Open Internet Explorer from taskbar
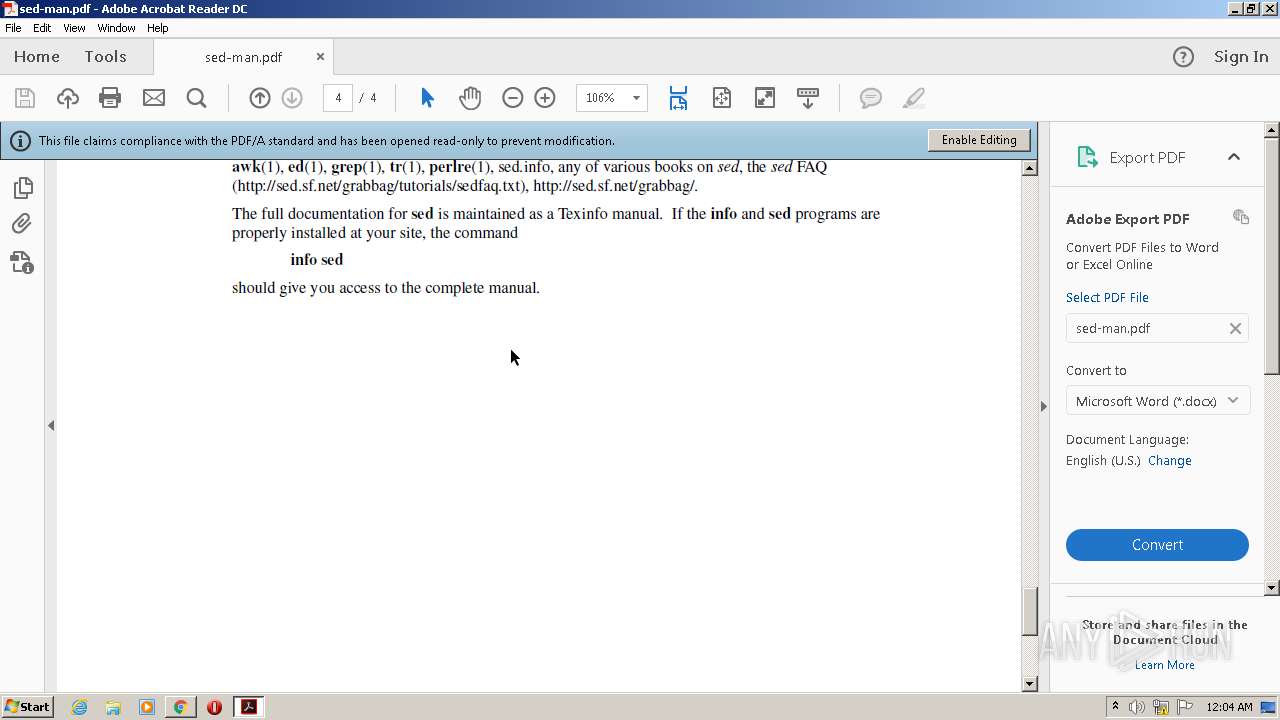The height and width of the screenshot is (720, 1280). pyautogui.click(x=79, y=707)
